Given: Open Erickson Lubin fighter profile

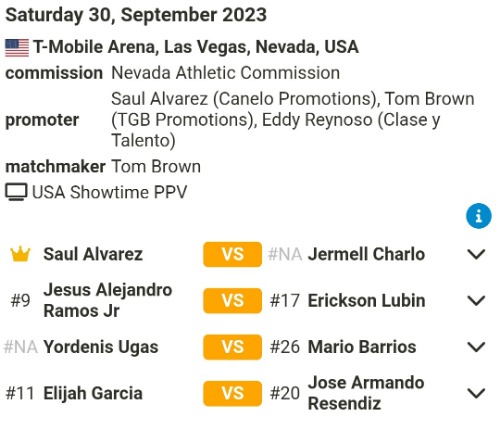Looking at the screenshot, I should coord(366,300).
